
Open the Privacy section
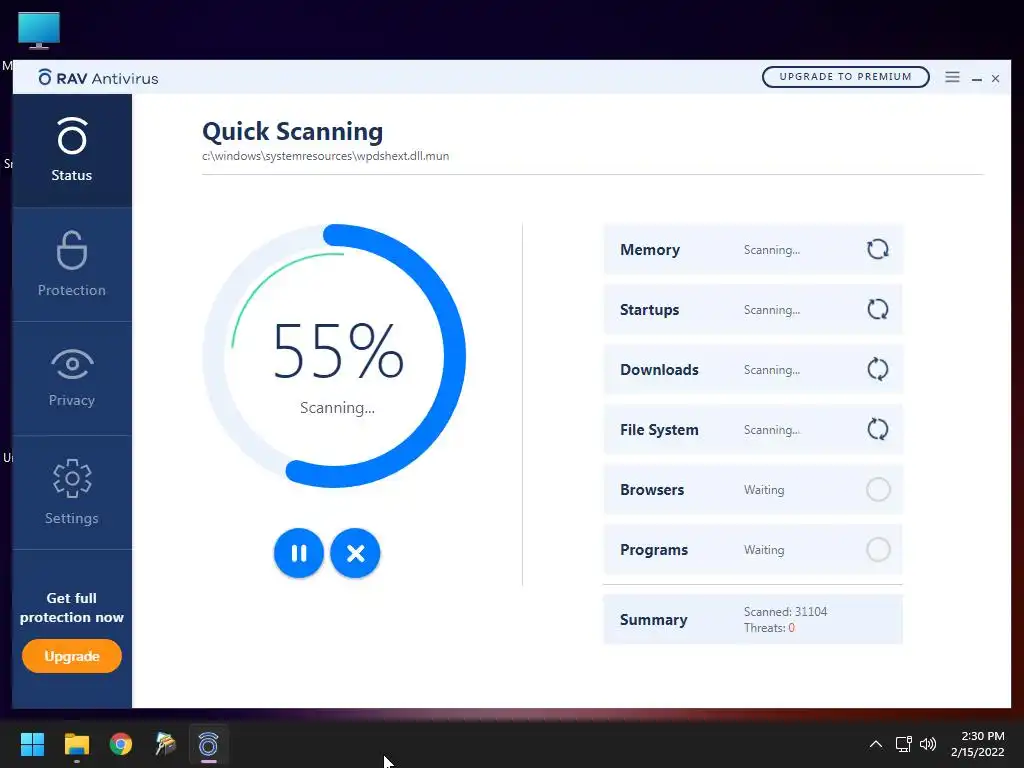[72, 378]
